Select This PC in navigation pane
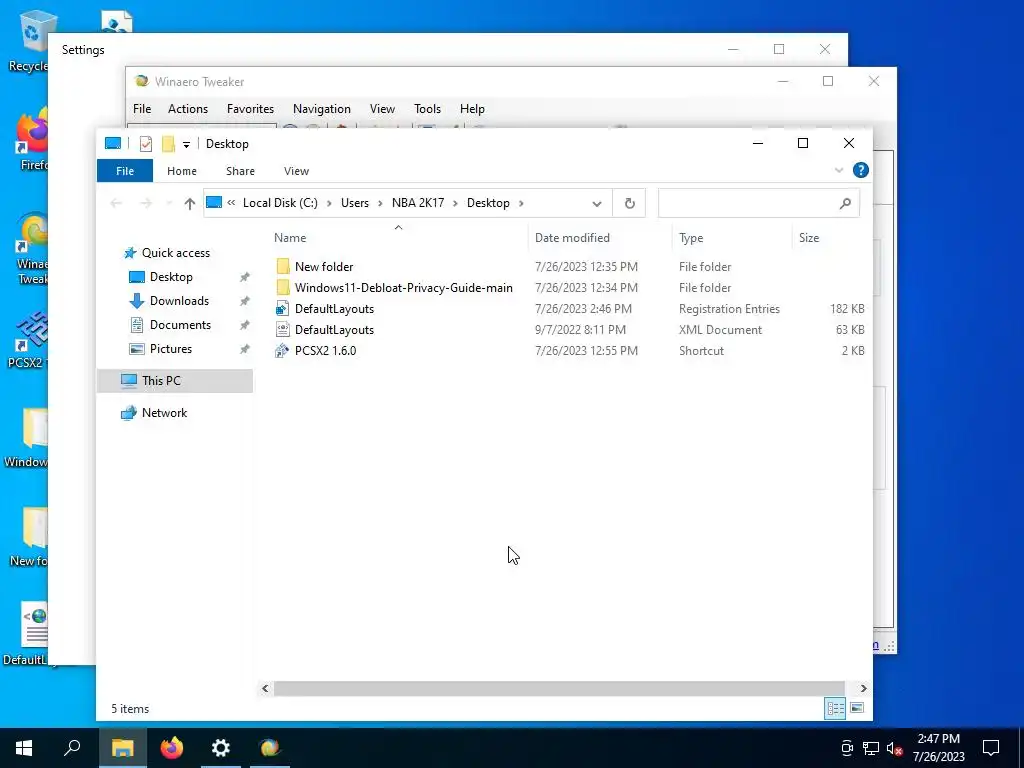This screenshot has height=768, width=1024. pyautogui.click(x=174, y=381)
